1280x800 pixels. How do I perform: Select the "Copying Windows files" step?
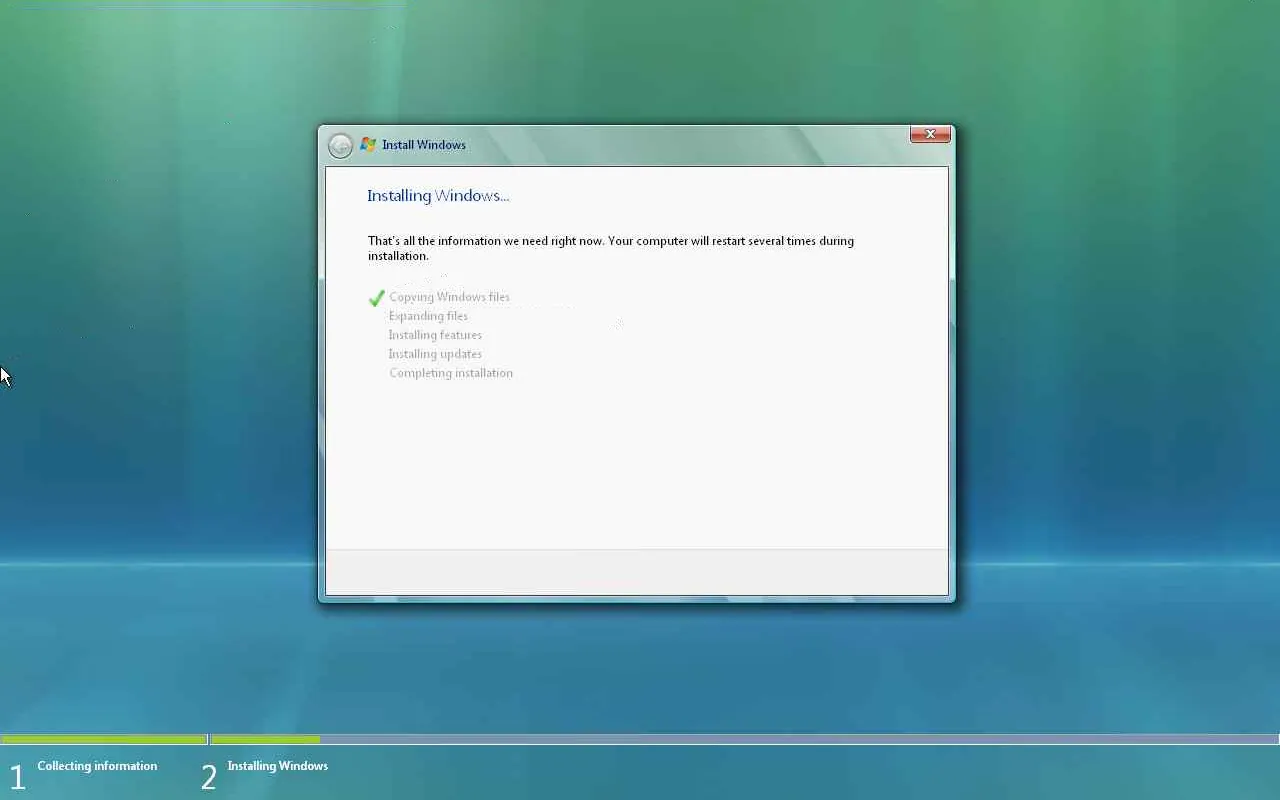coord(449,297)
